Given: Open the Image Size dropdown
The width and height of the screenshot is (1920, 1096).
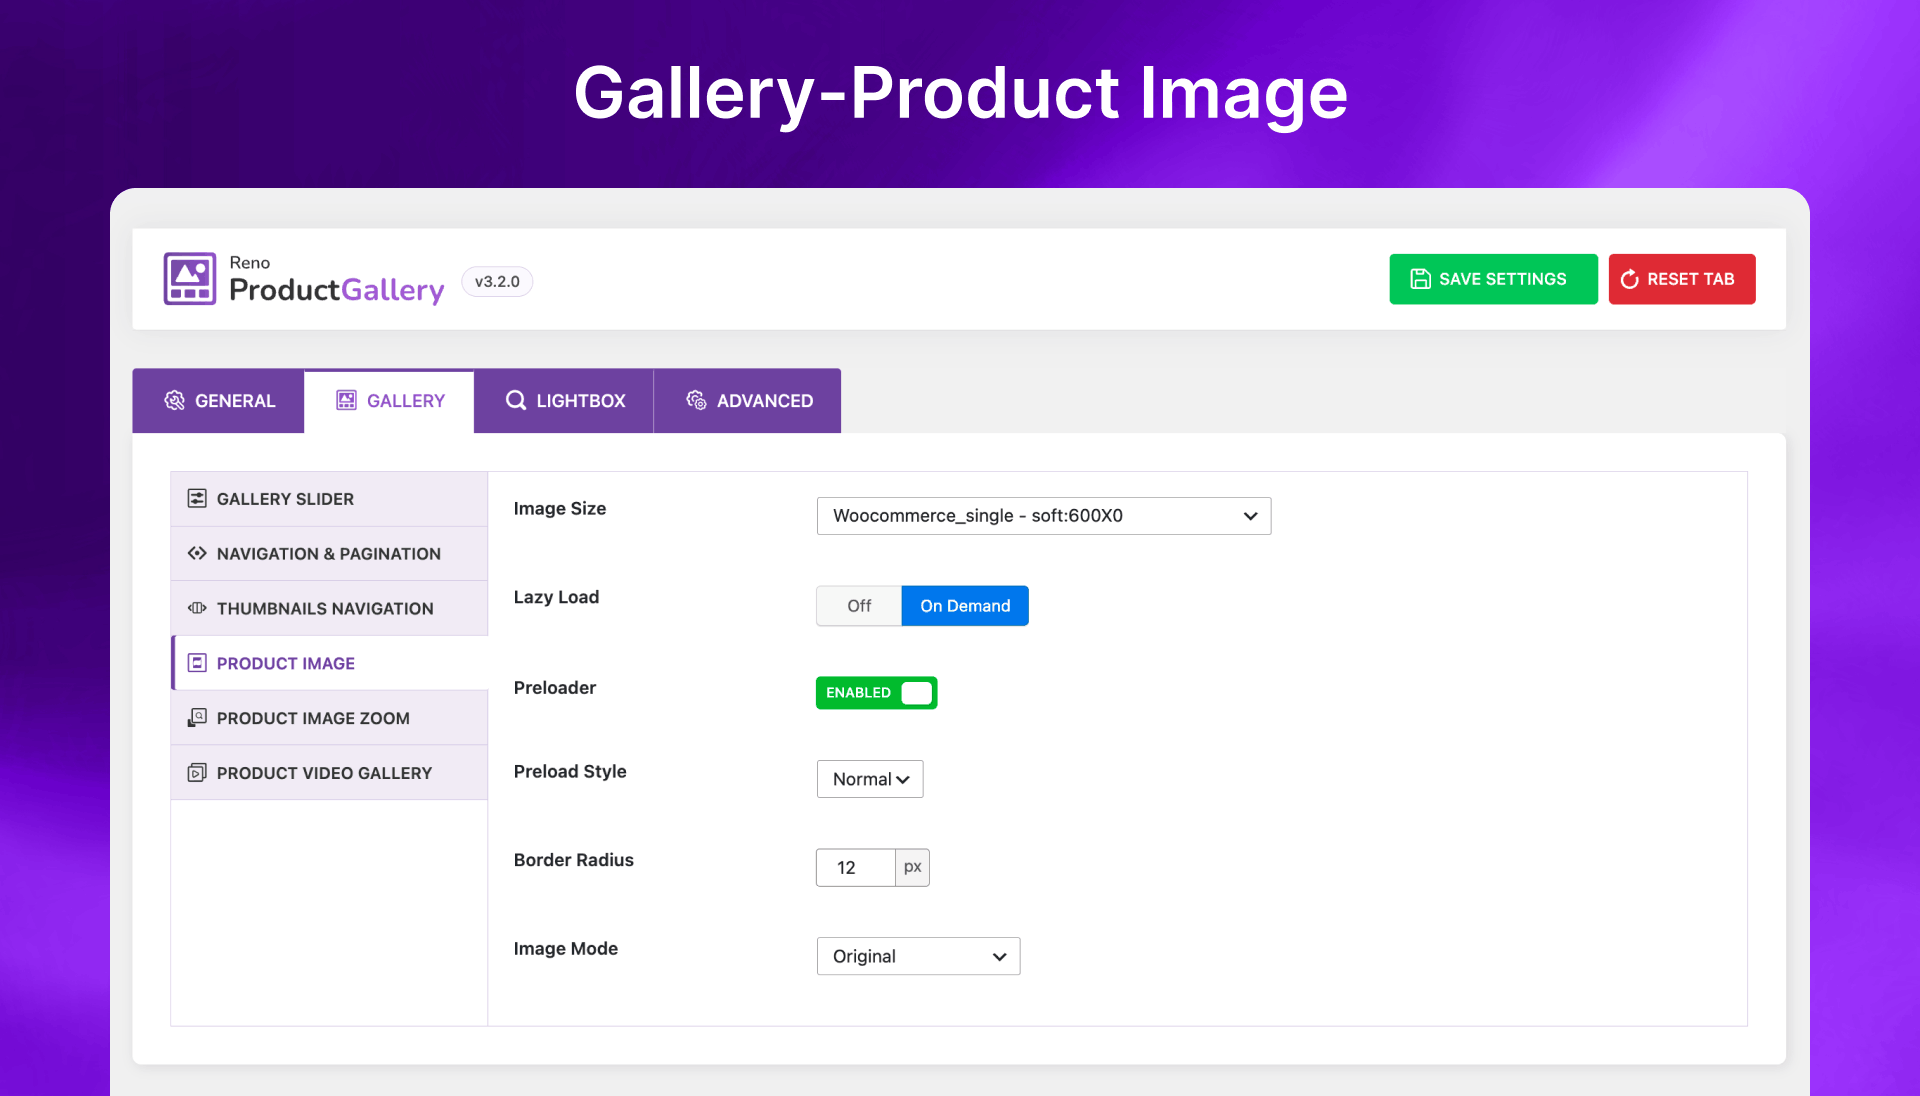Looking at the screenshot, I should [x=1044, y=516].
